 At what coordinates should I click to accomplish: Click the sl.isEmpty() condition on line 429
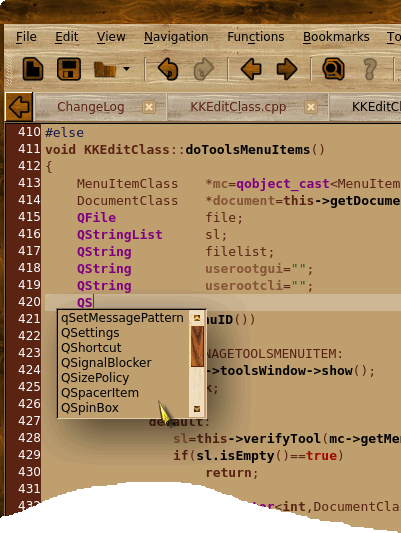[x=243, y=455]
